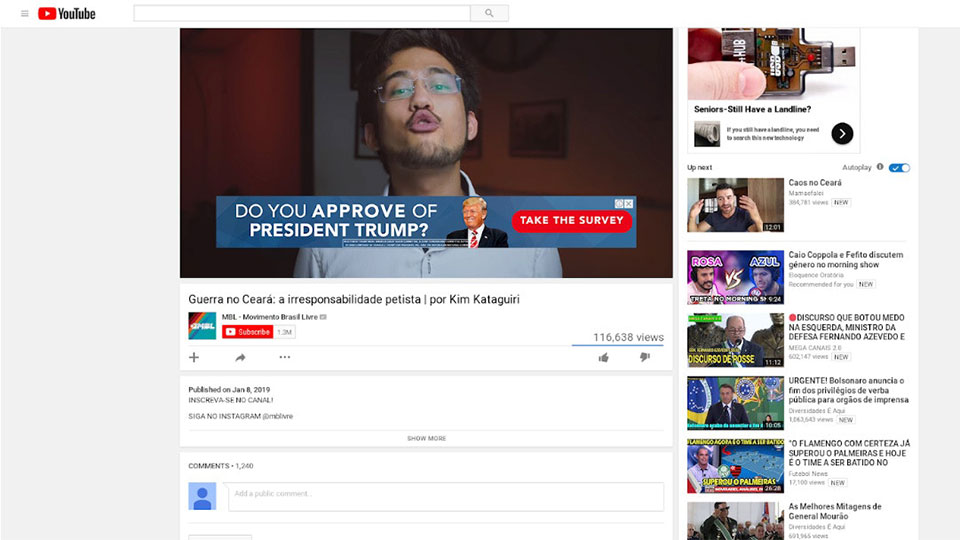The width and height of the screenshot is (960, 540).
Task: Open the hamburger guide menu
Action: [x=24, y=13]
